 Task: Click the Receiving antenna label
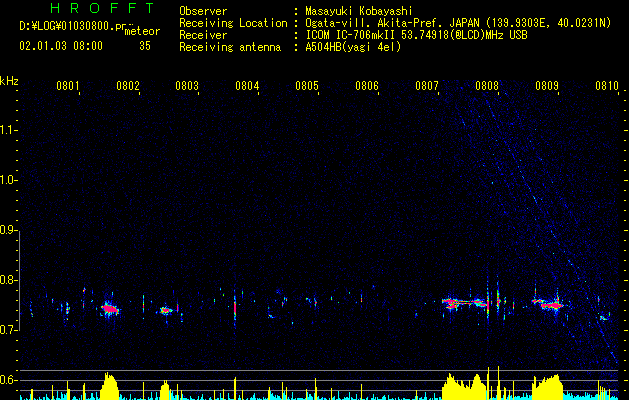230,47
